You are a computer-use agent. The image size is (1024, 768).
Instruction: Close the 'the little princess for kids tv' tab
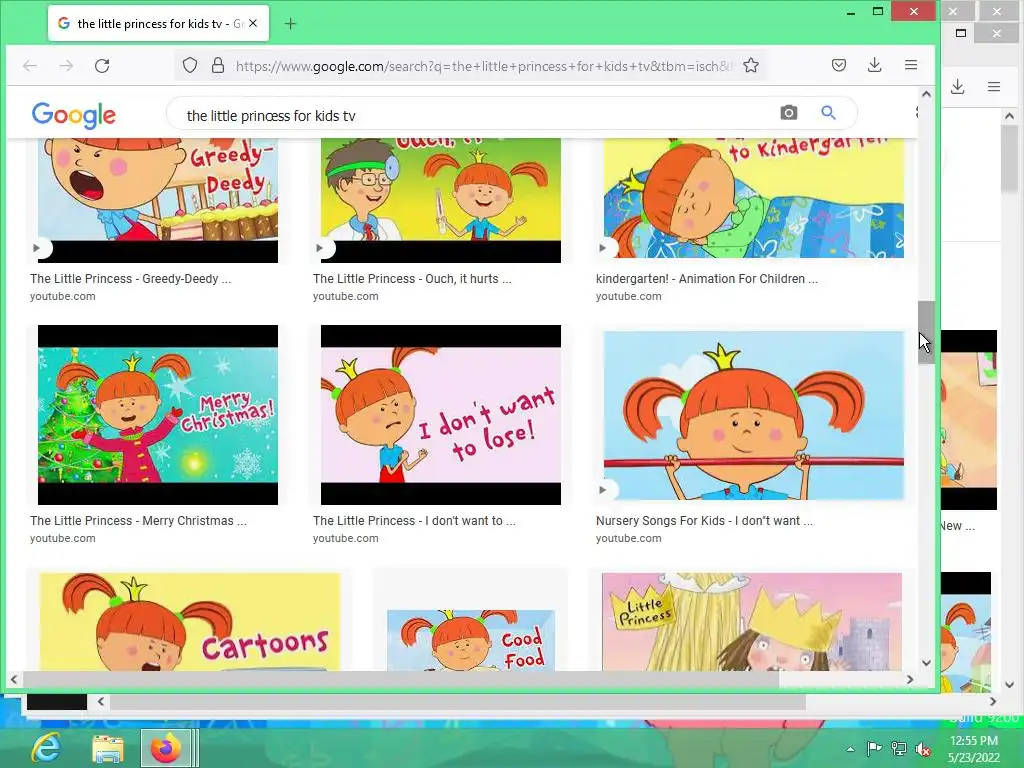(253, 24)
